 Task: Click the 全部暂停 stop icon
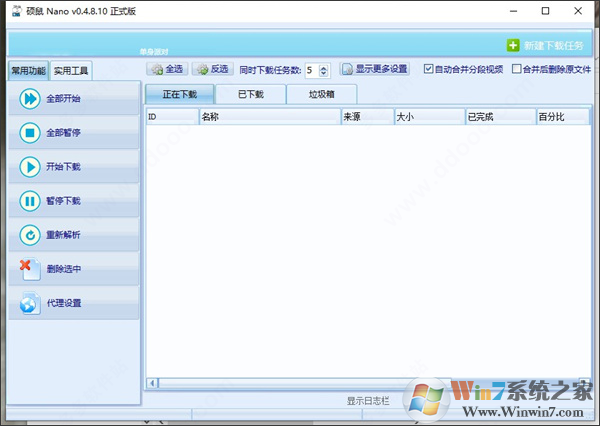30,133
